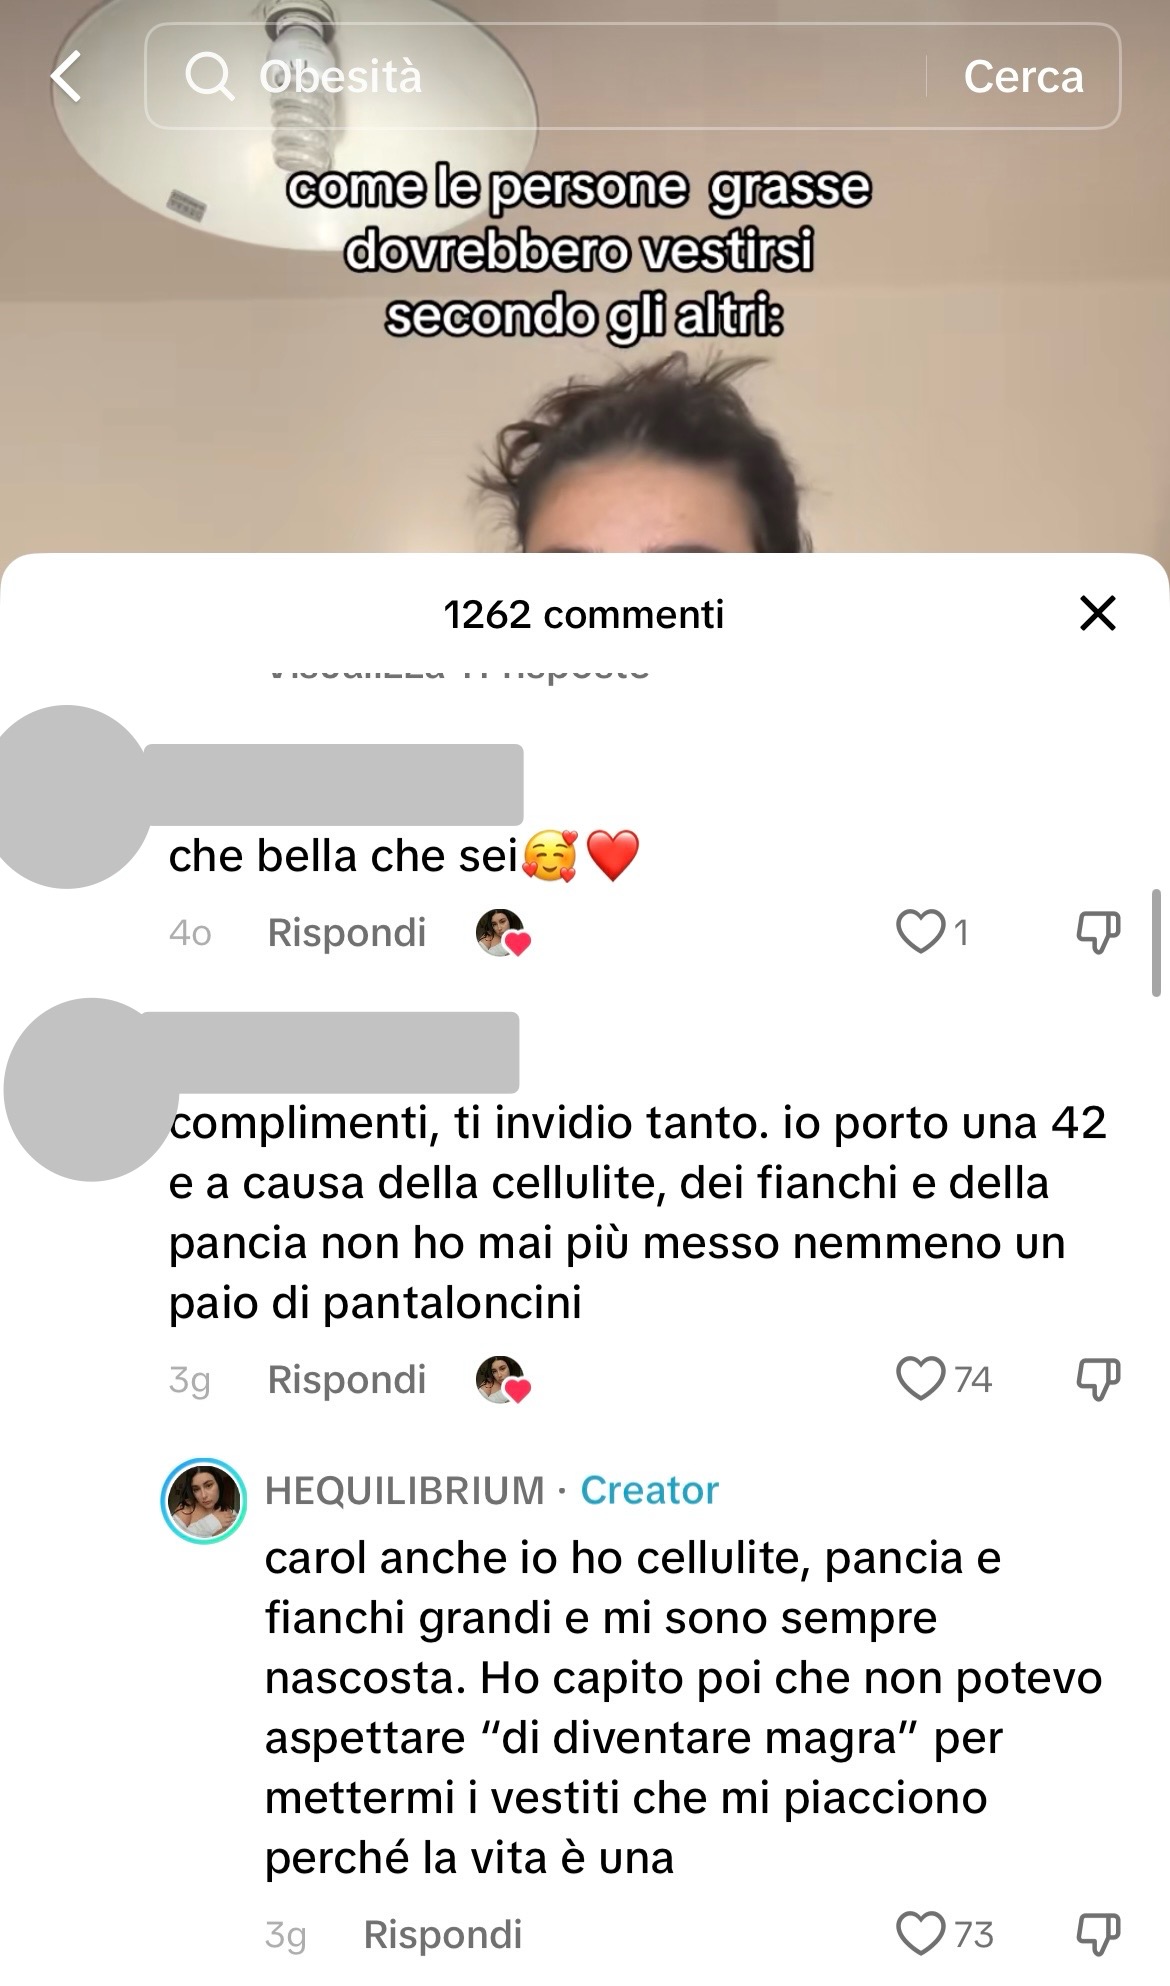Click the Obesità search field
The height and width of the screenshot is (1986, 1170).
tap(536, 77)
